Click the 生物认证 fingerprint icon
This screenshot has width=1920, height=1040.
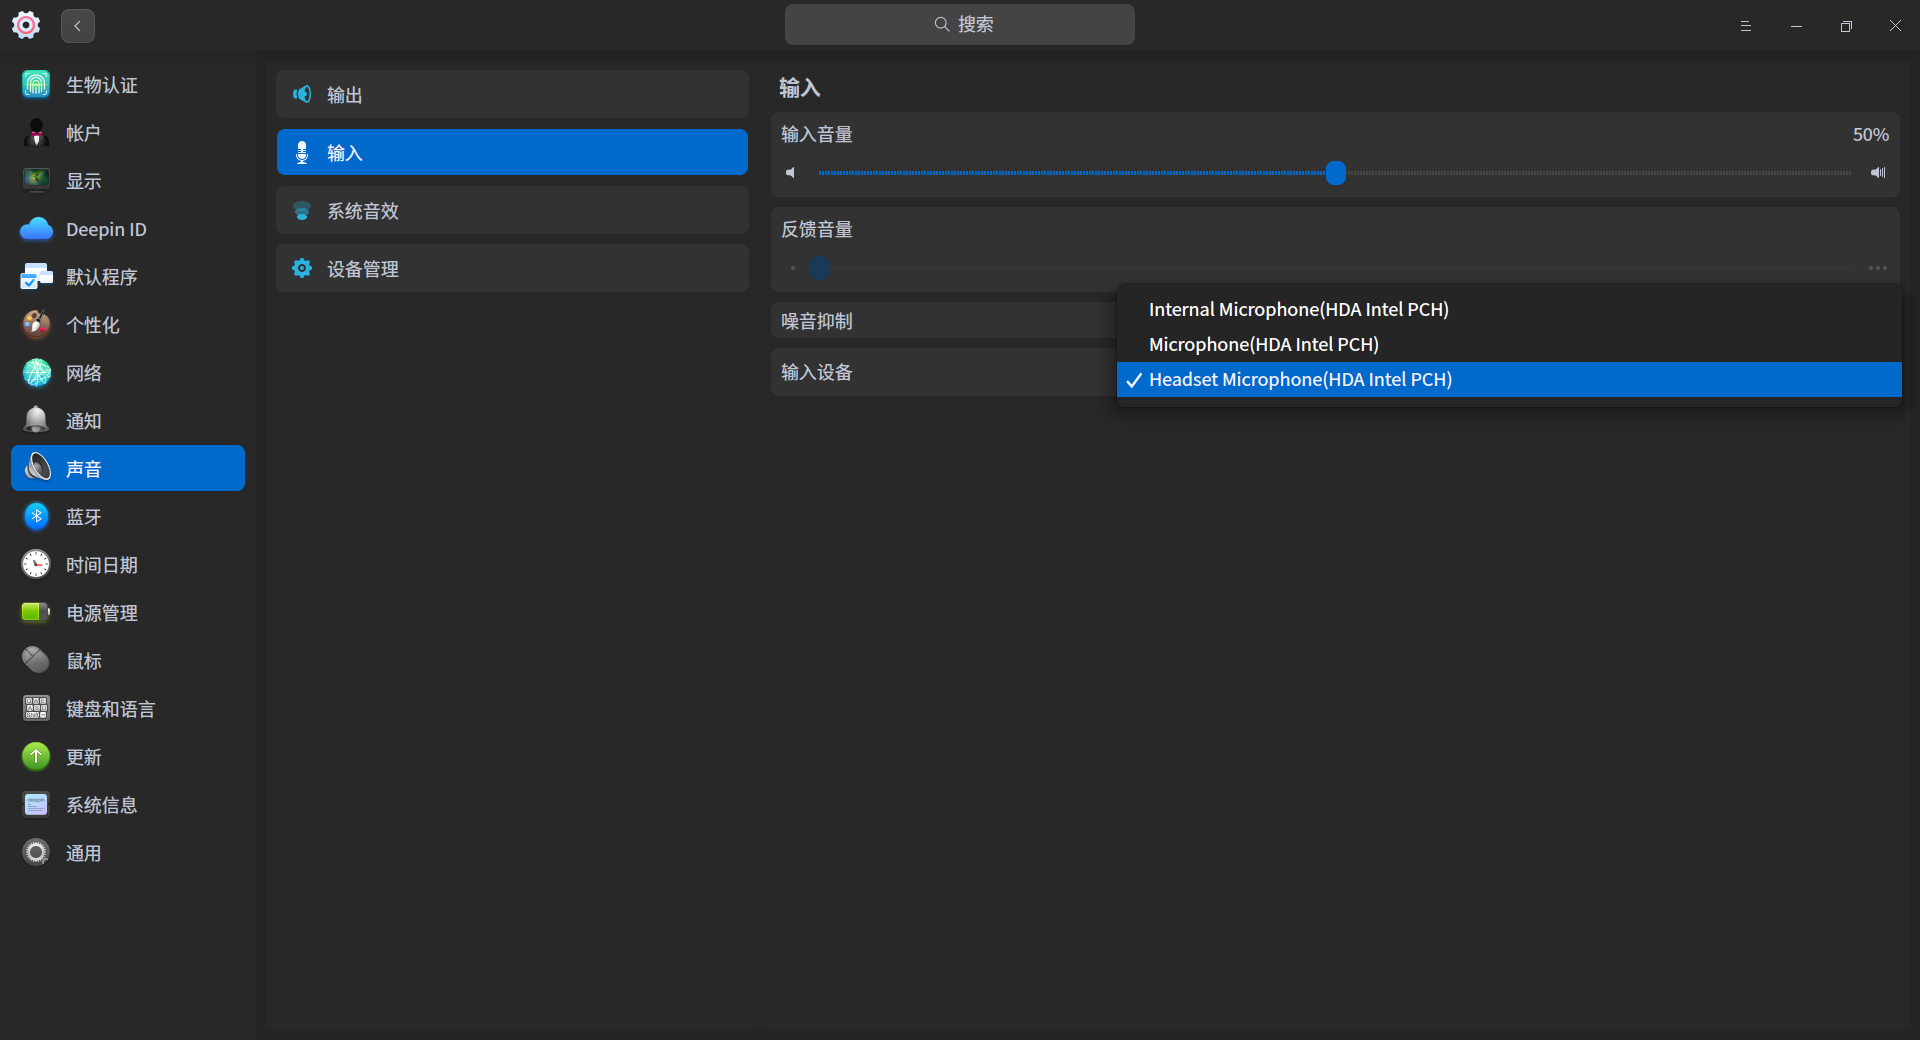pos(36,85)
